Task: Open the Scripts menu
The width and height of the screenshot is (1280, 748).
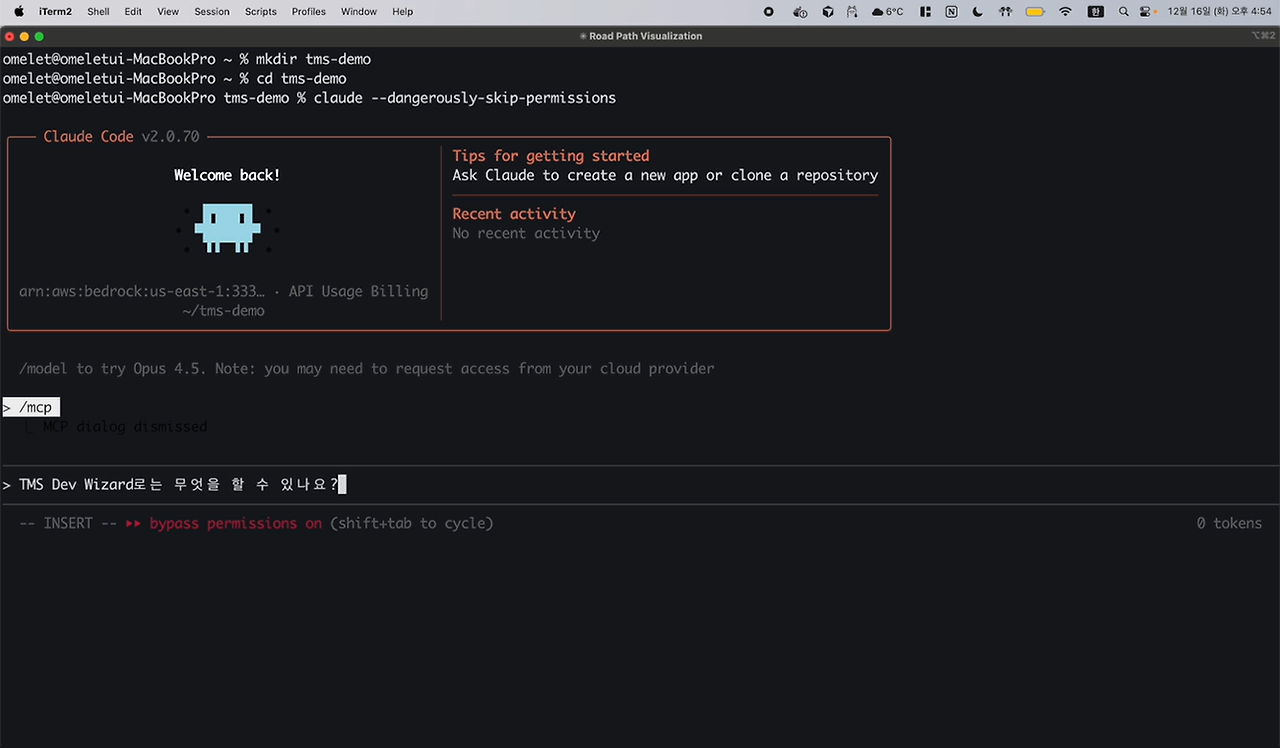Action: click(260, 12)
